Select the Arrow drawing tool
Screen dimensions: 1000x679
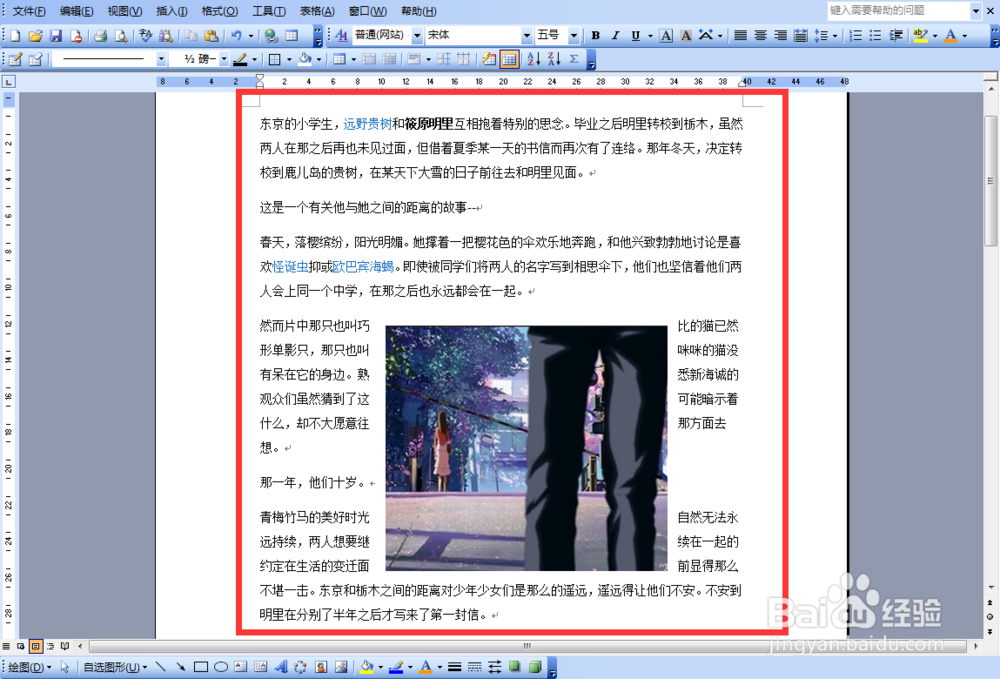click(180, 668)
